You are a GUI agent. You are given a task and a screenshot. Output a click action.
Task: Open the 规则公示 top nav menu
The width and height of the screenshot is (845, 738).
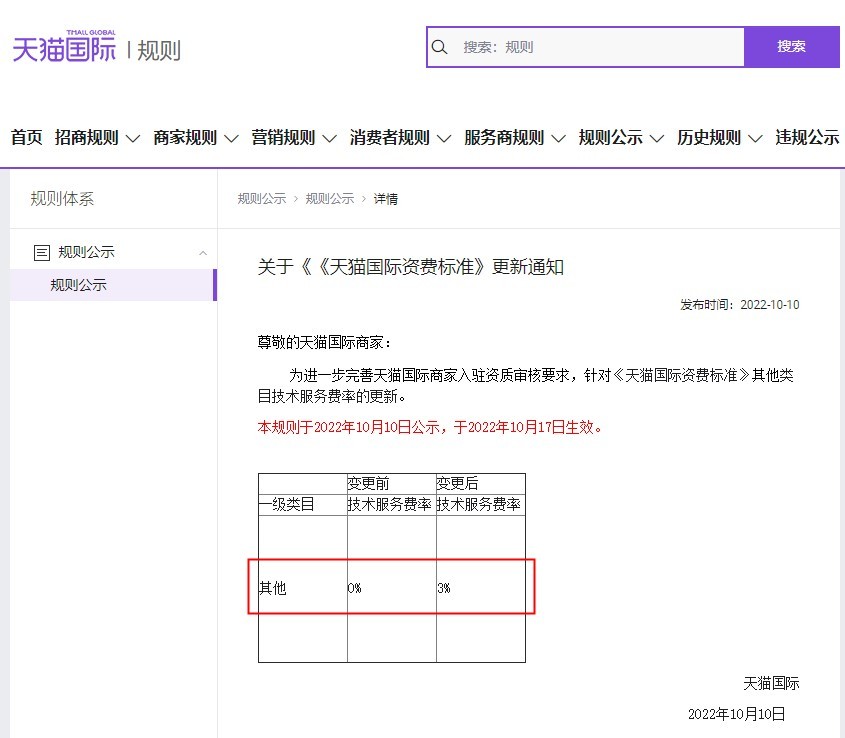611,137
